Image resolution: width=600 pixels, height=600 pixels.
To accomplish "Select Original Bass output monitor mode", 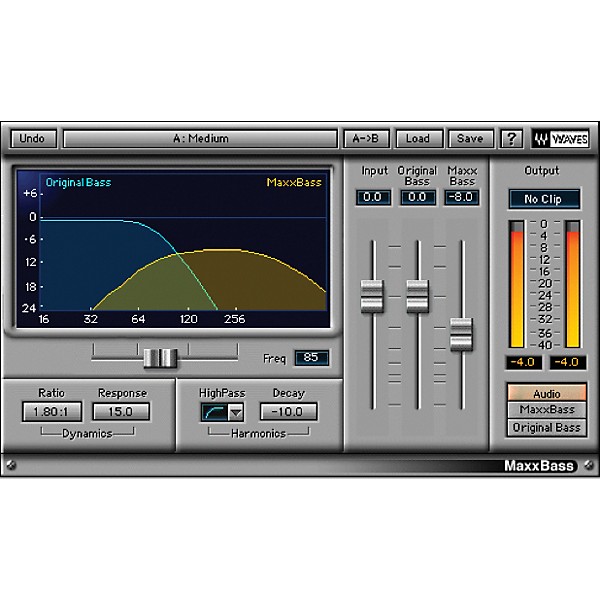I will (x=547, y=427).
